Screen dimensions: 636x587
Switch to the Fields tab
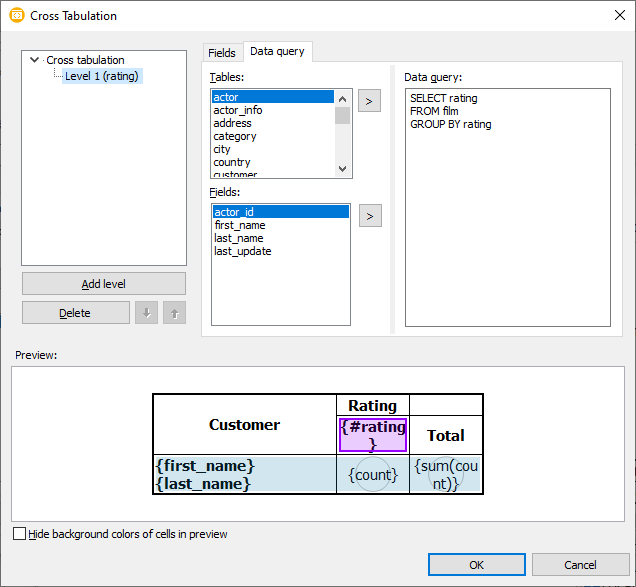222,53
